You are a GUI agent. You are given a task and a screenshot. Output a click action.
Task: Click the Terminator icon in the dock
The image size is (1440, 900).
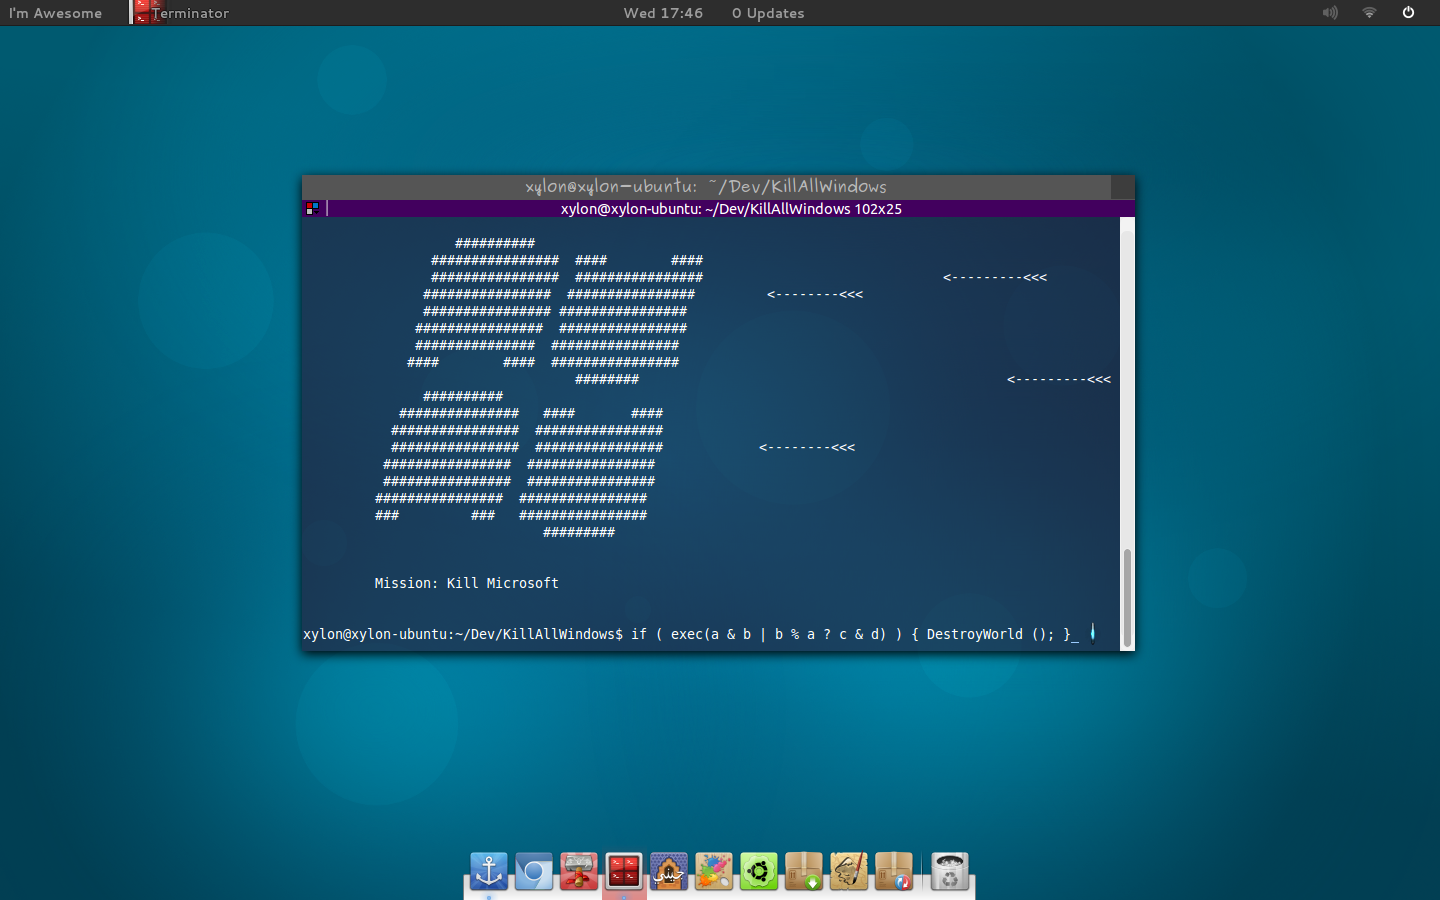(623, 872)
